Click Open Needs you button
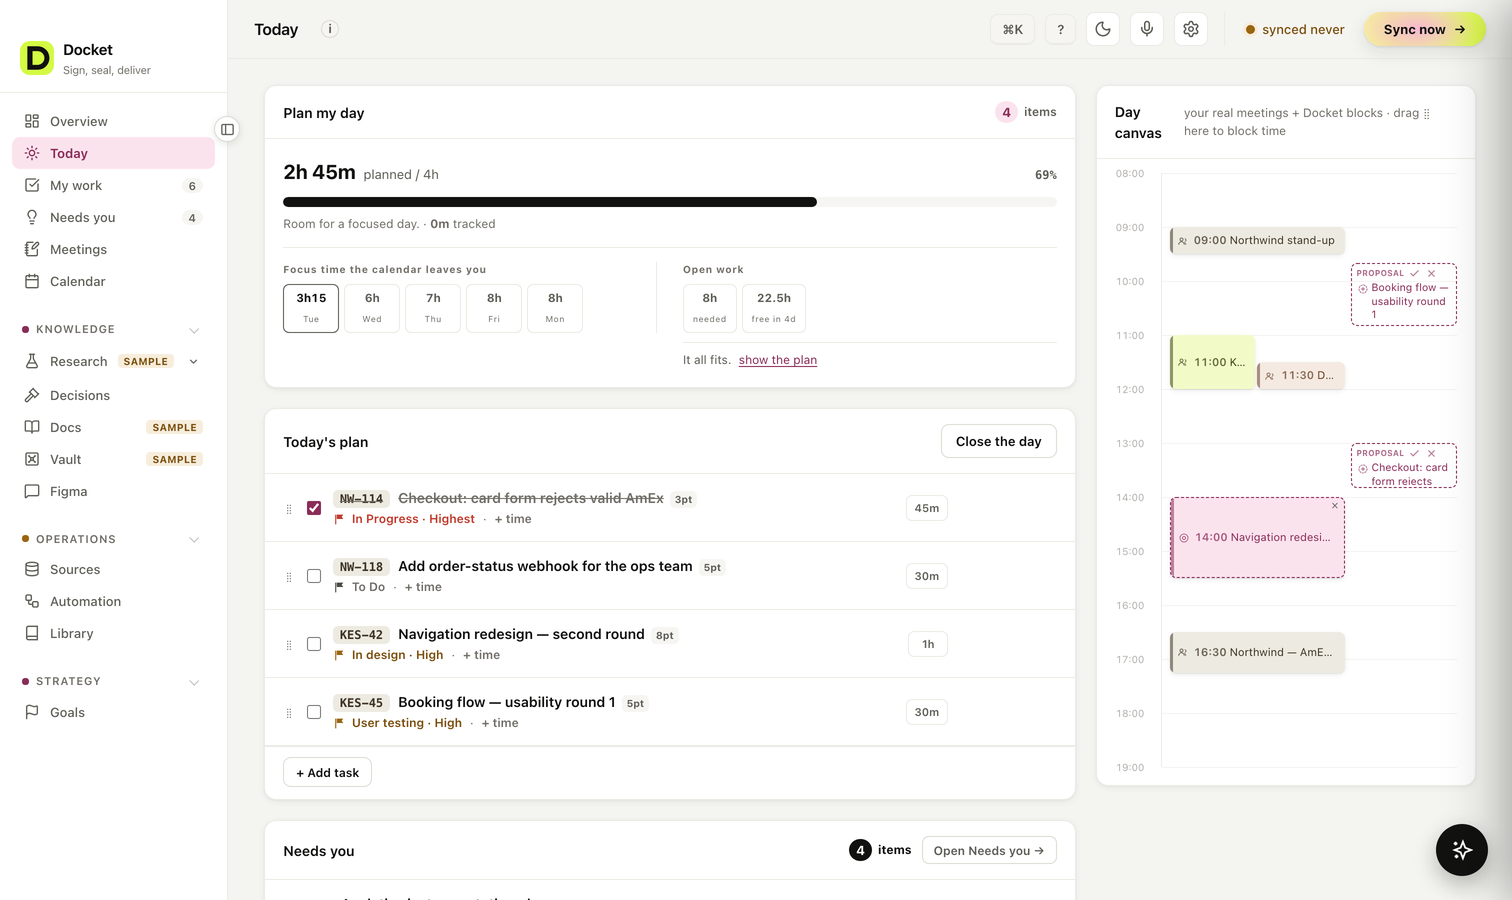Screen dimensions: 1512x900 click(989, 850)
